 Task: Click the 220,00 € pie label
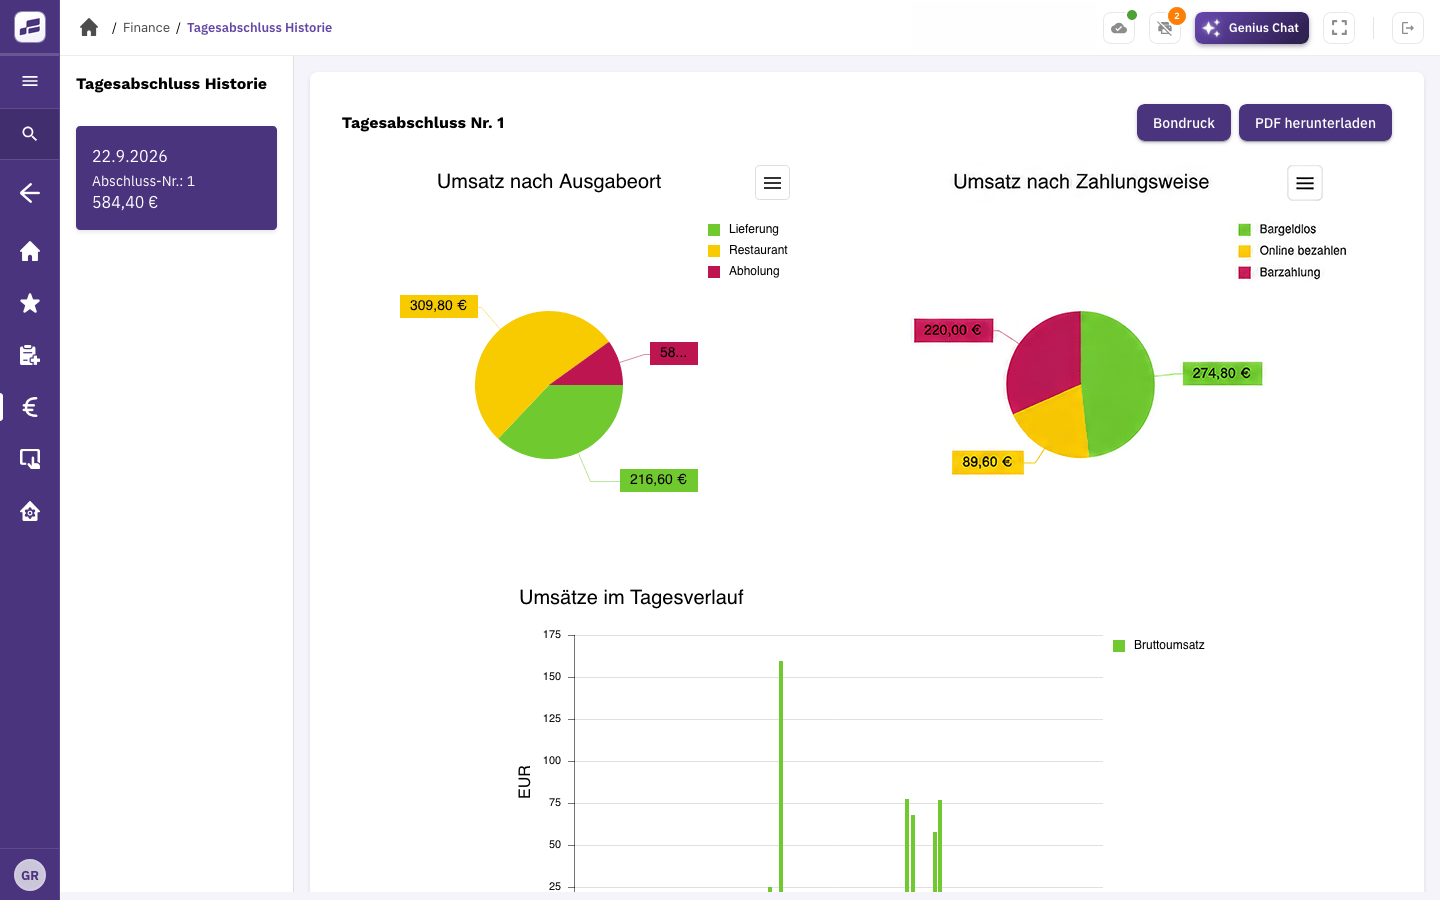click(x=953, y=330)
